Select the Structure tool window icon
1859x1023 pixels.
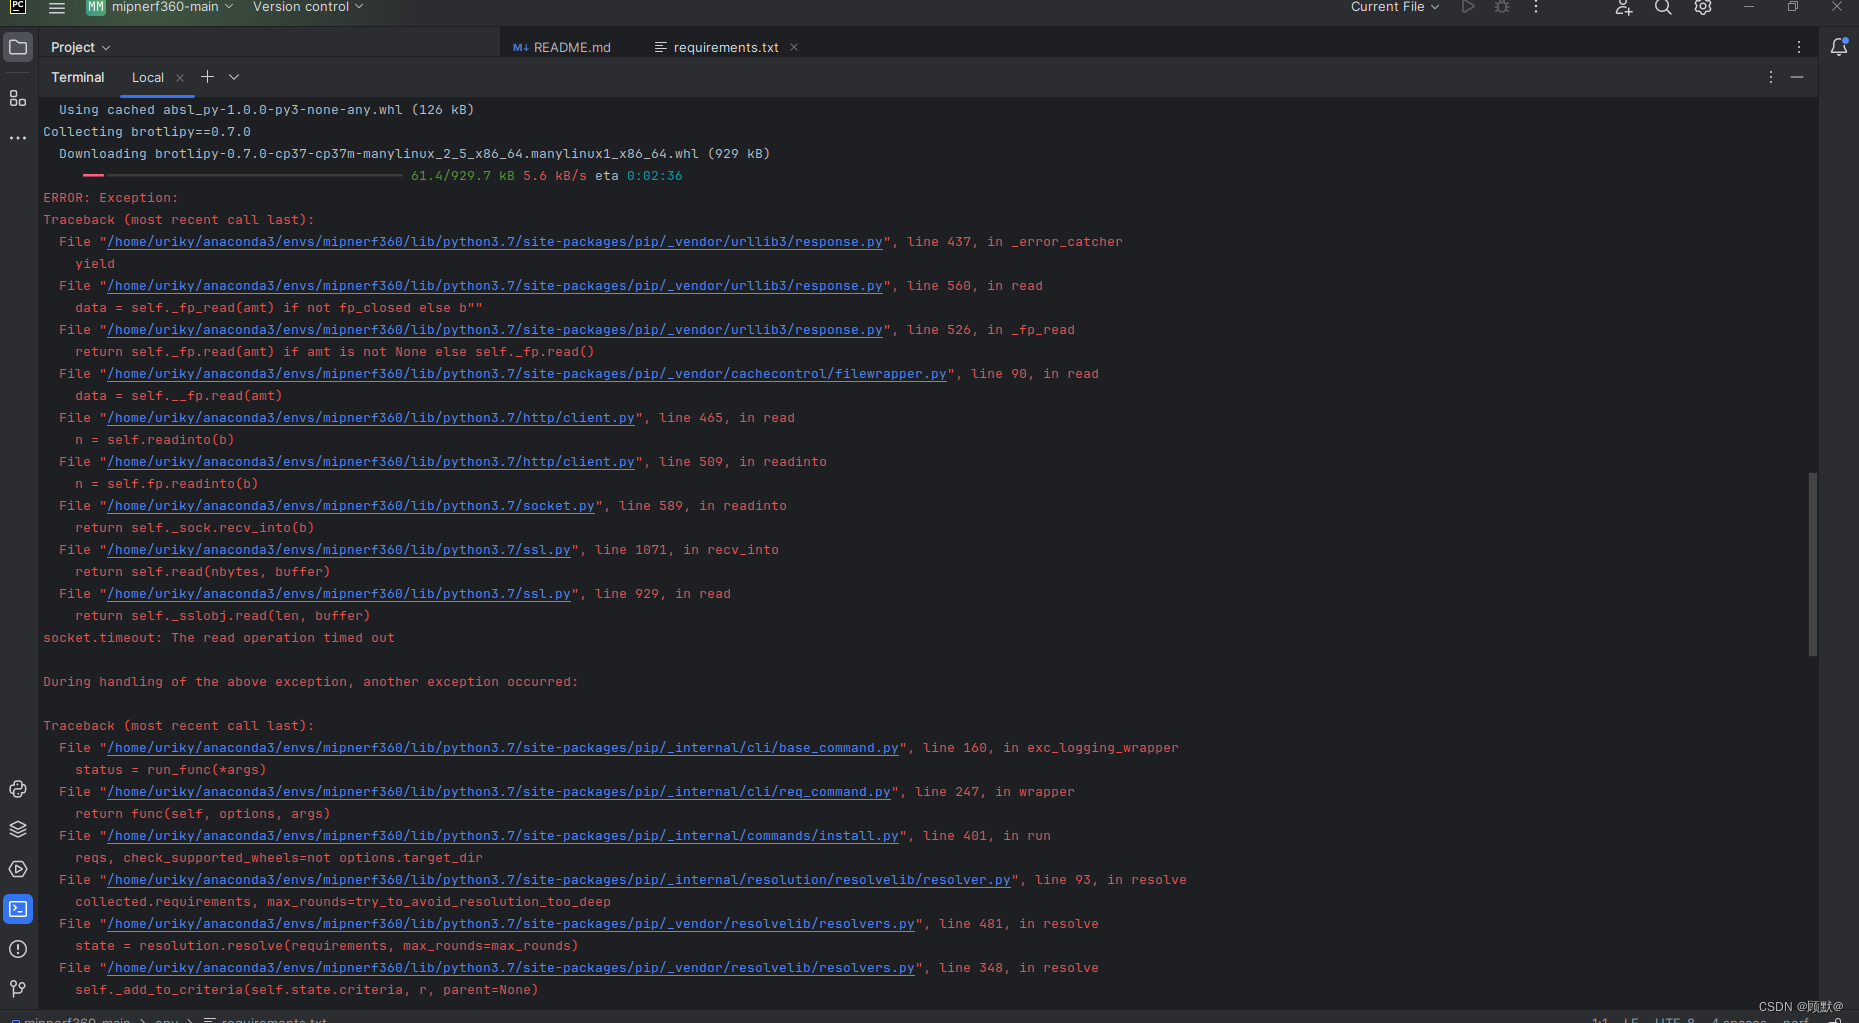pos(18,98)
